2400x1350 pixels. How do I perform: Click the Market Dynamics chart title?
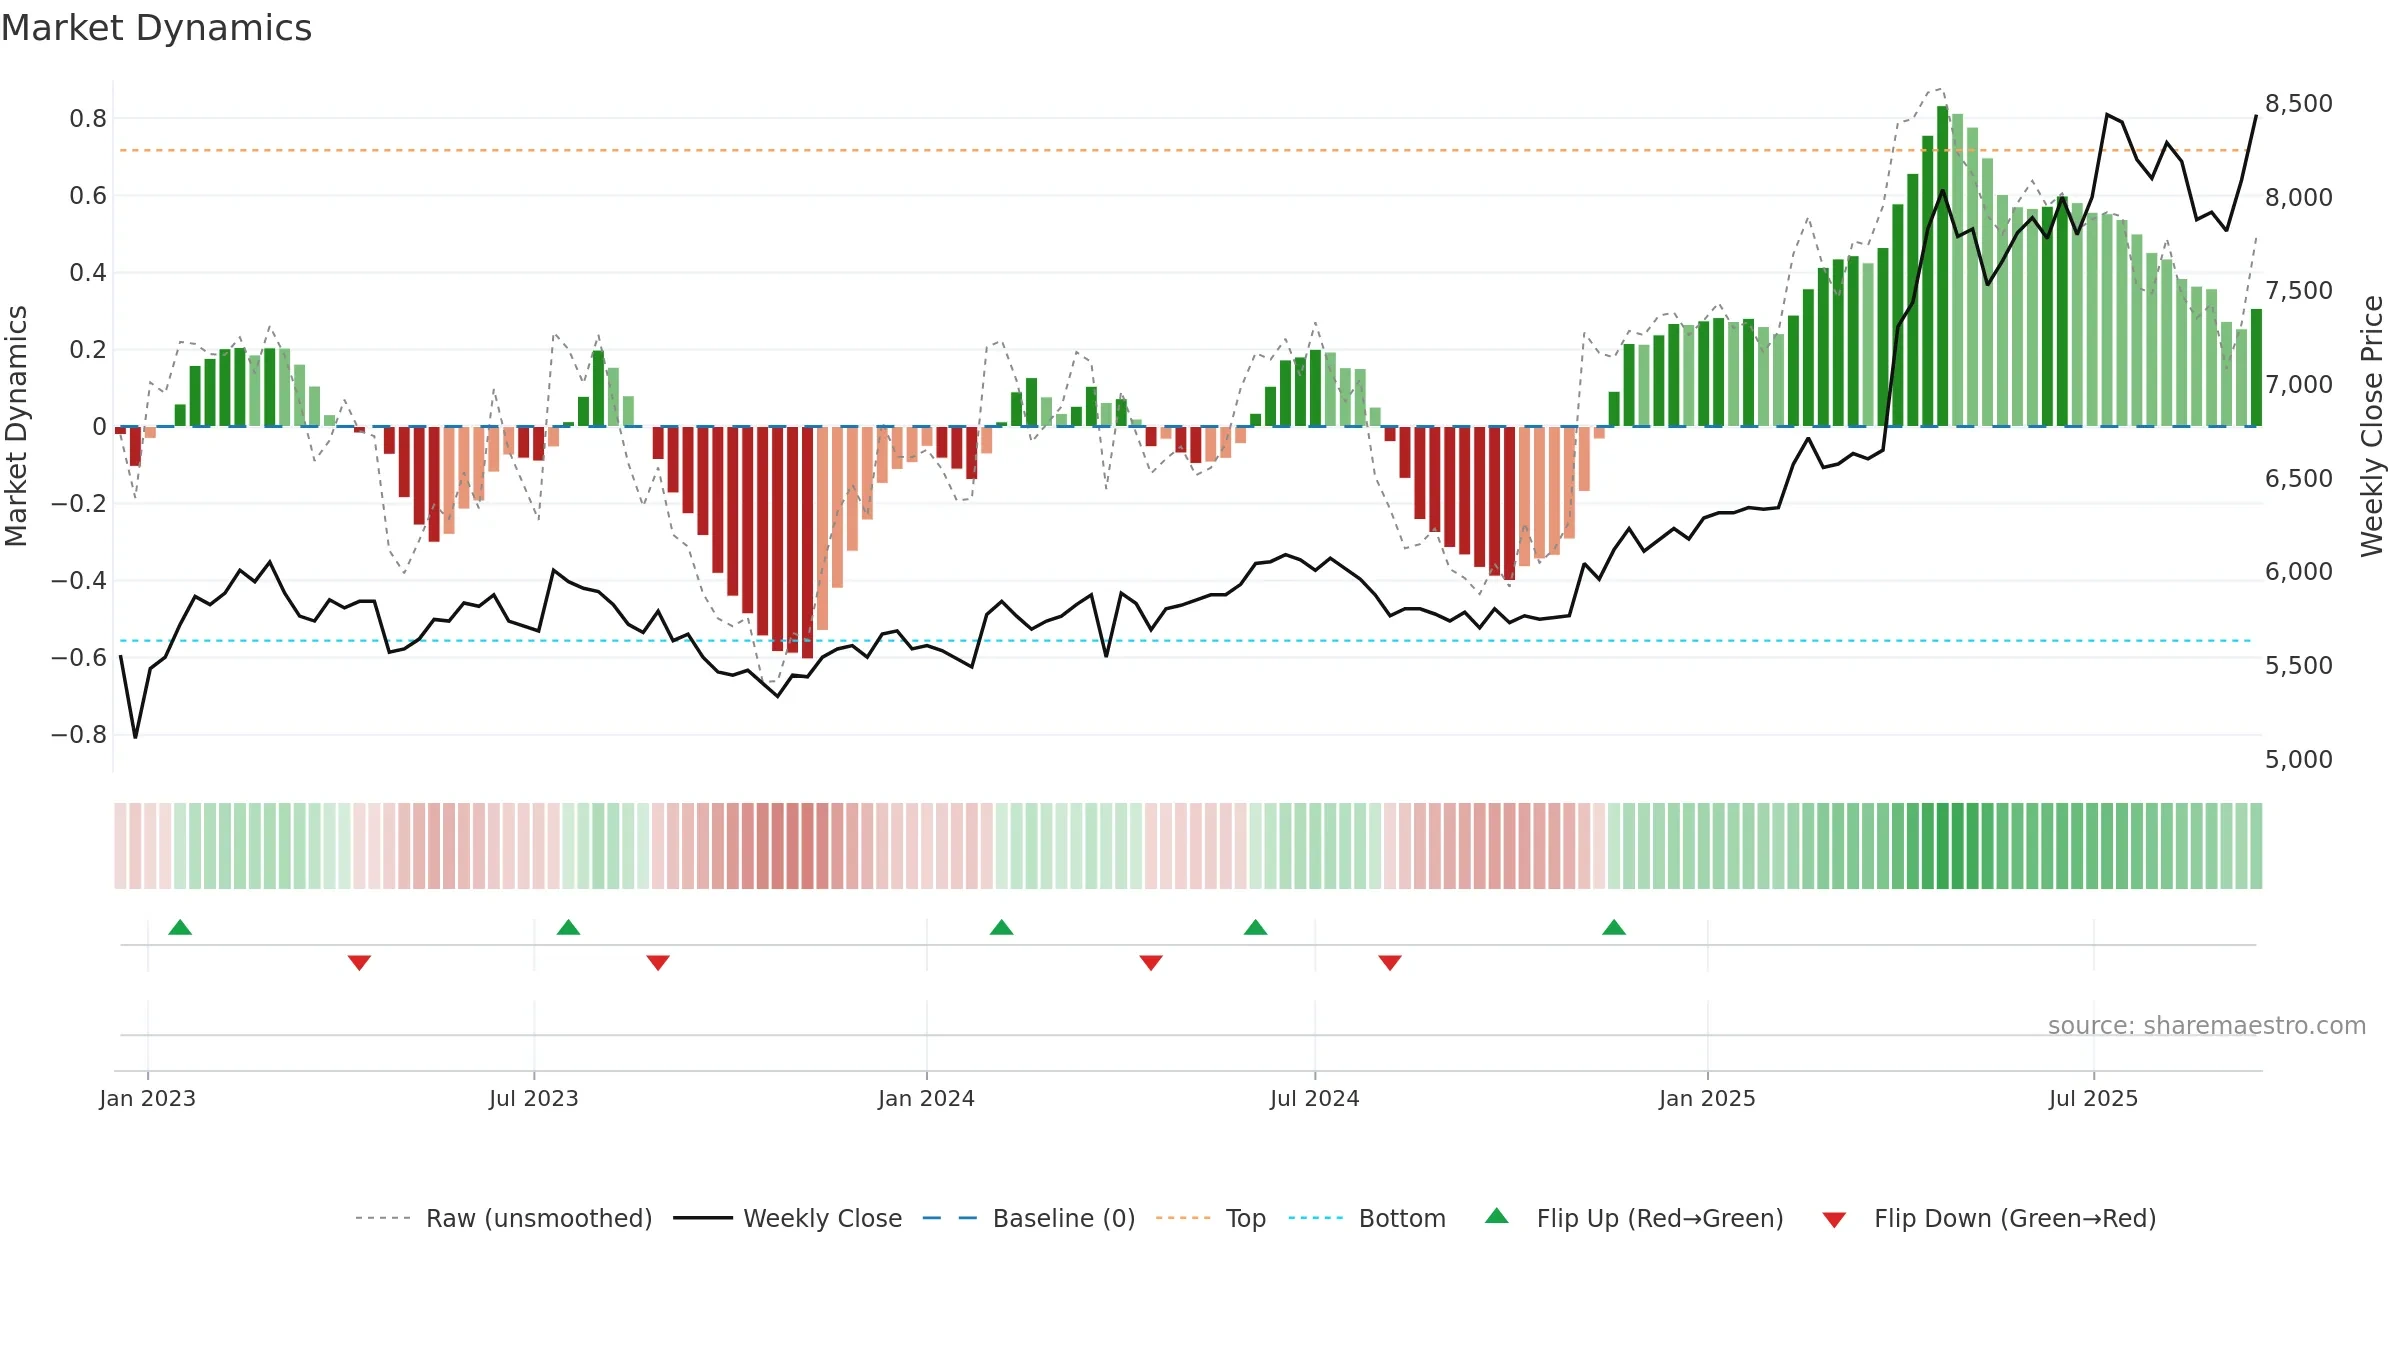(x=156, y=28)
